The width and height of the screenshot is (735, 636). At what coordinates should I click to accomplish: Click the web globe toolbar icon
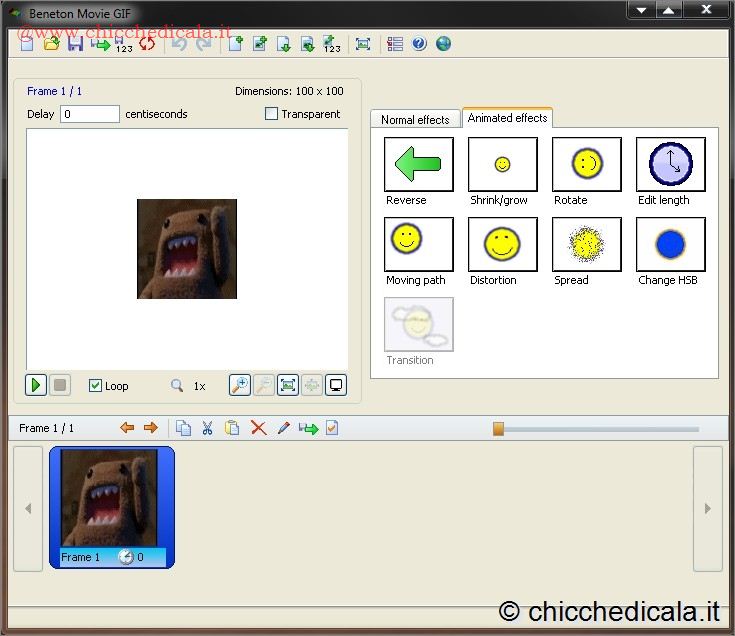tap(443, 44)
